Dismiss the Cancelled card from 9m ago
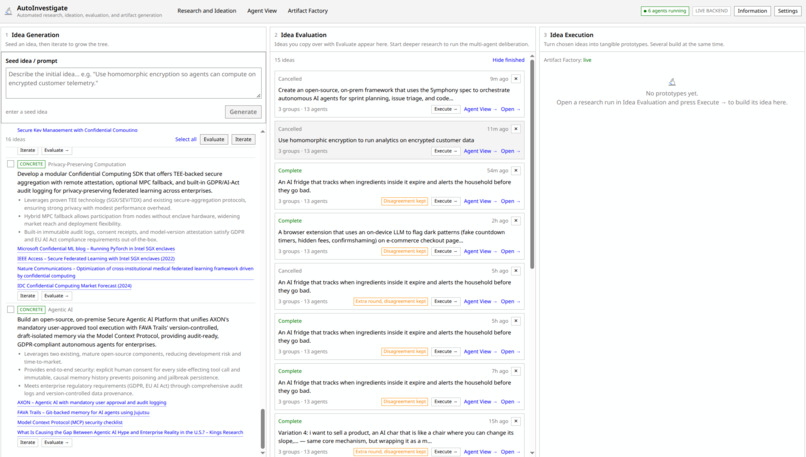 click(516, 79)
